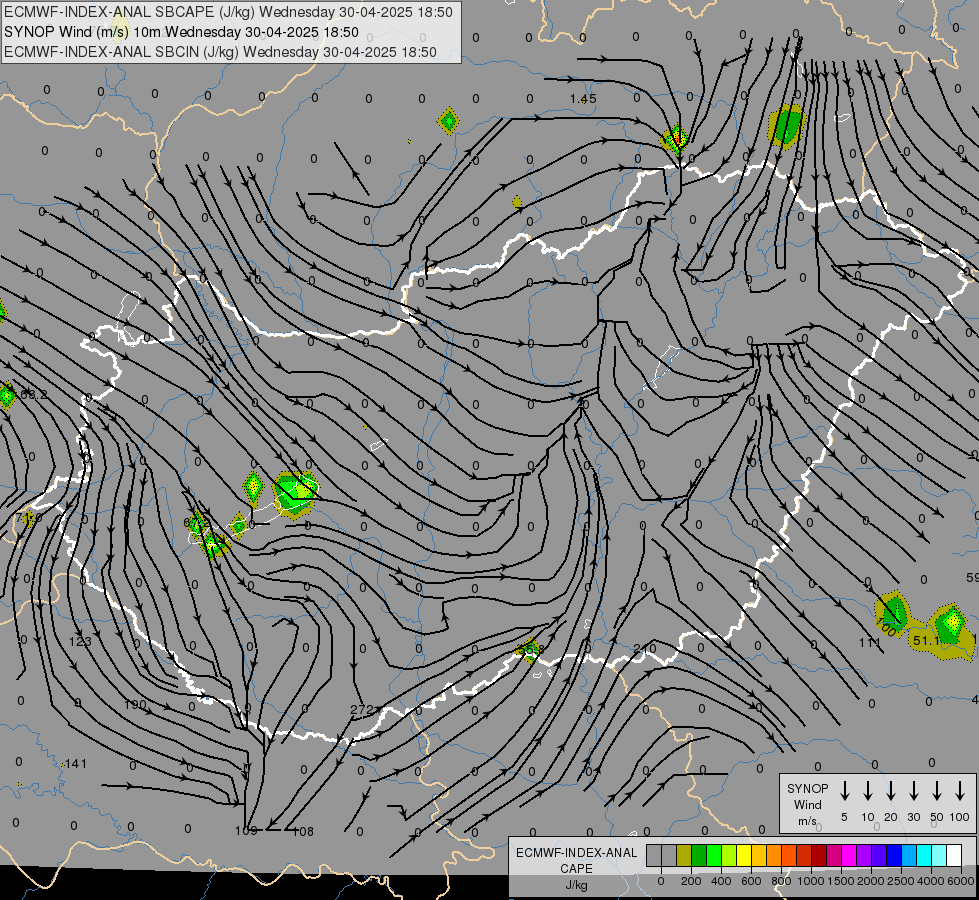Click the SYNOP Wind 10m title line

181,32
